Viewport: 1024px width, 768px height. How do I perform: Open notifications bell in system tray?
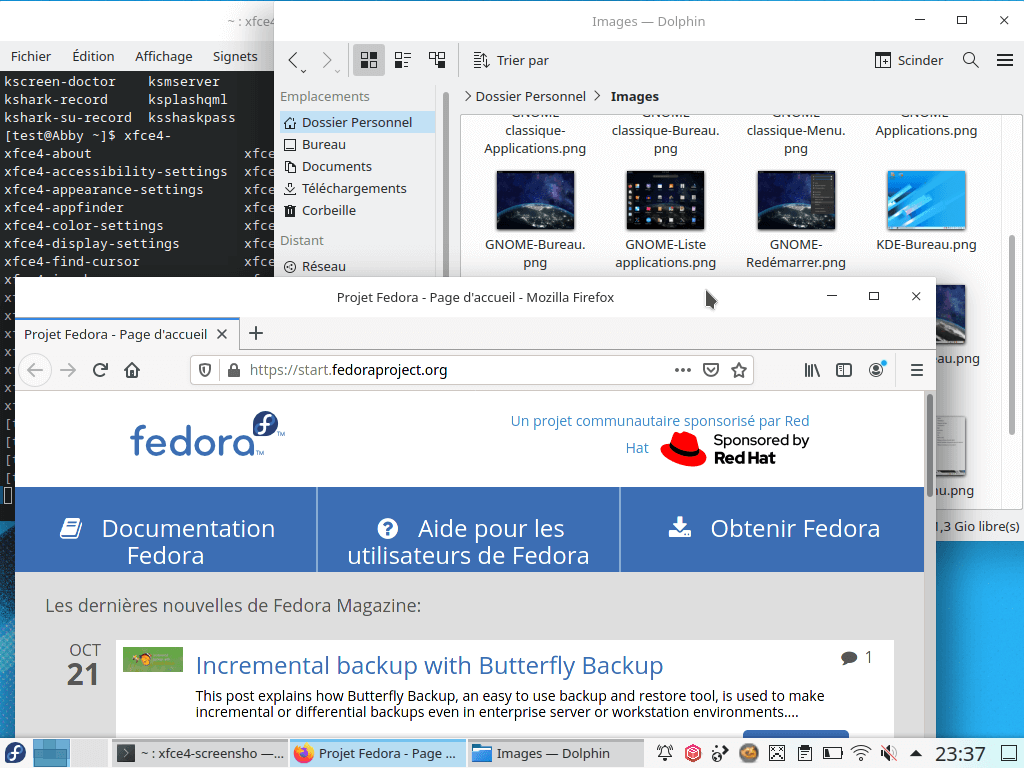click(x=665, y=754)
